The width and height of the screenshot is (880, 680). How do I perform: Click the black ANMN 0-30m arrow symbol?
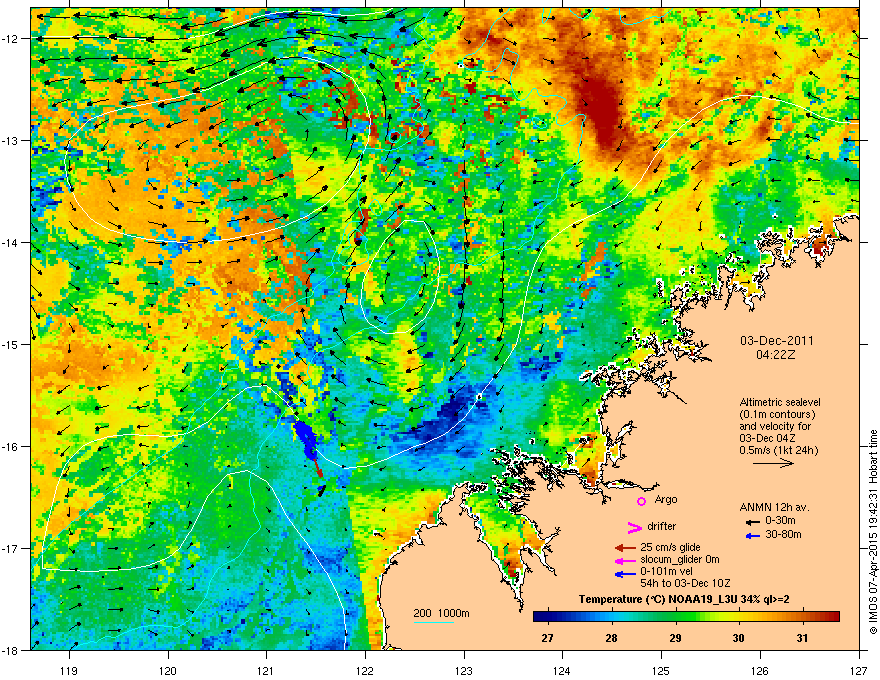(x=753, y=522)
